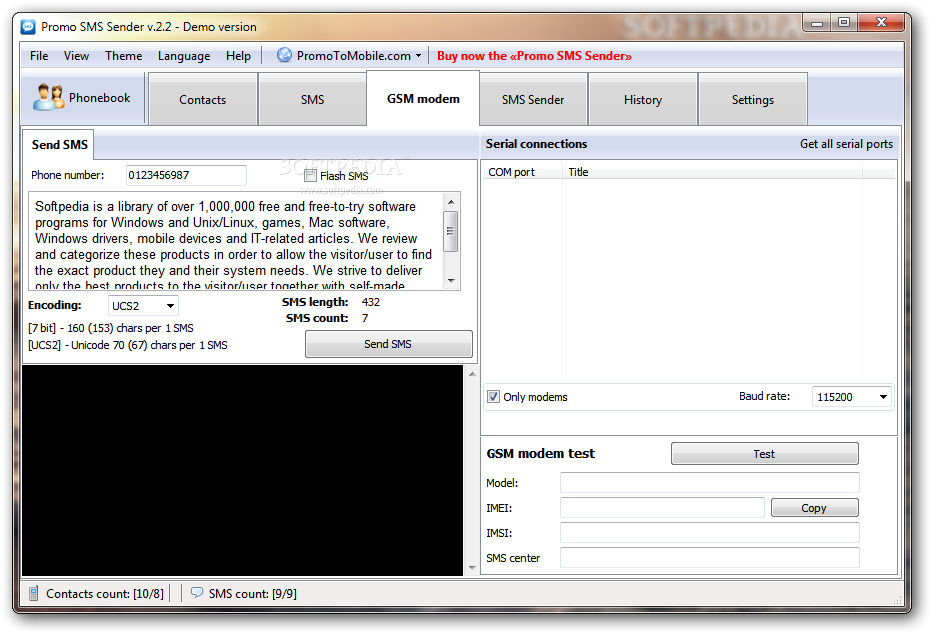Click the Contacts count: [10/8] status text
This screenshot has height=634, width=932.
[105, 593]
